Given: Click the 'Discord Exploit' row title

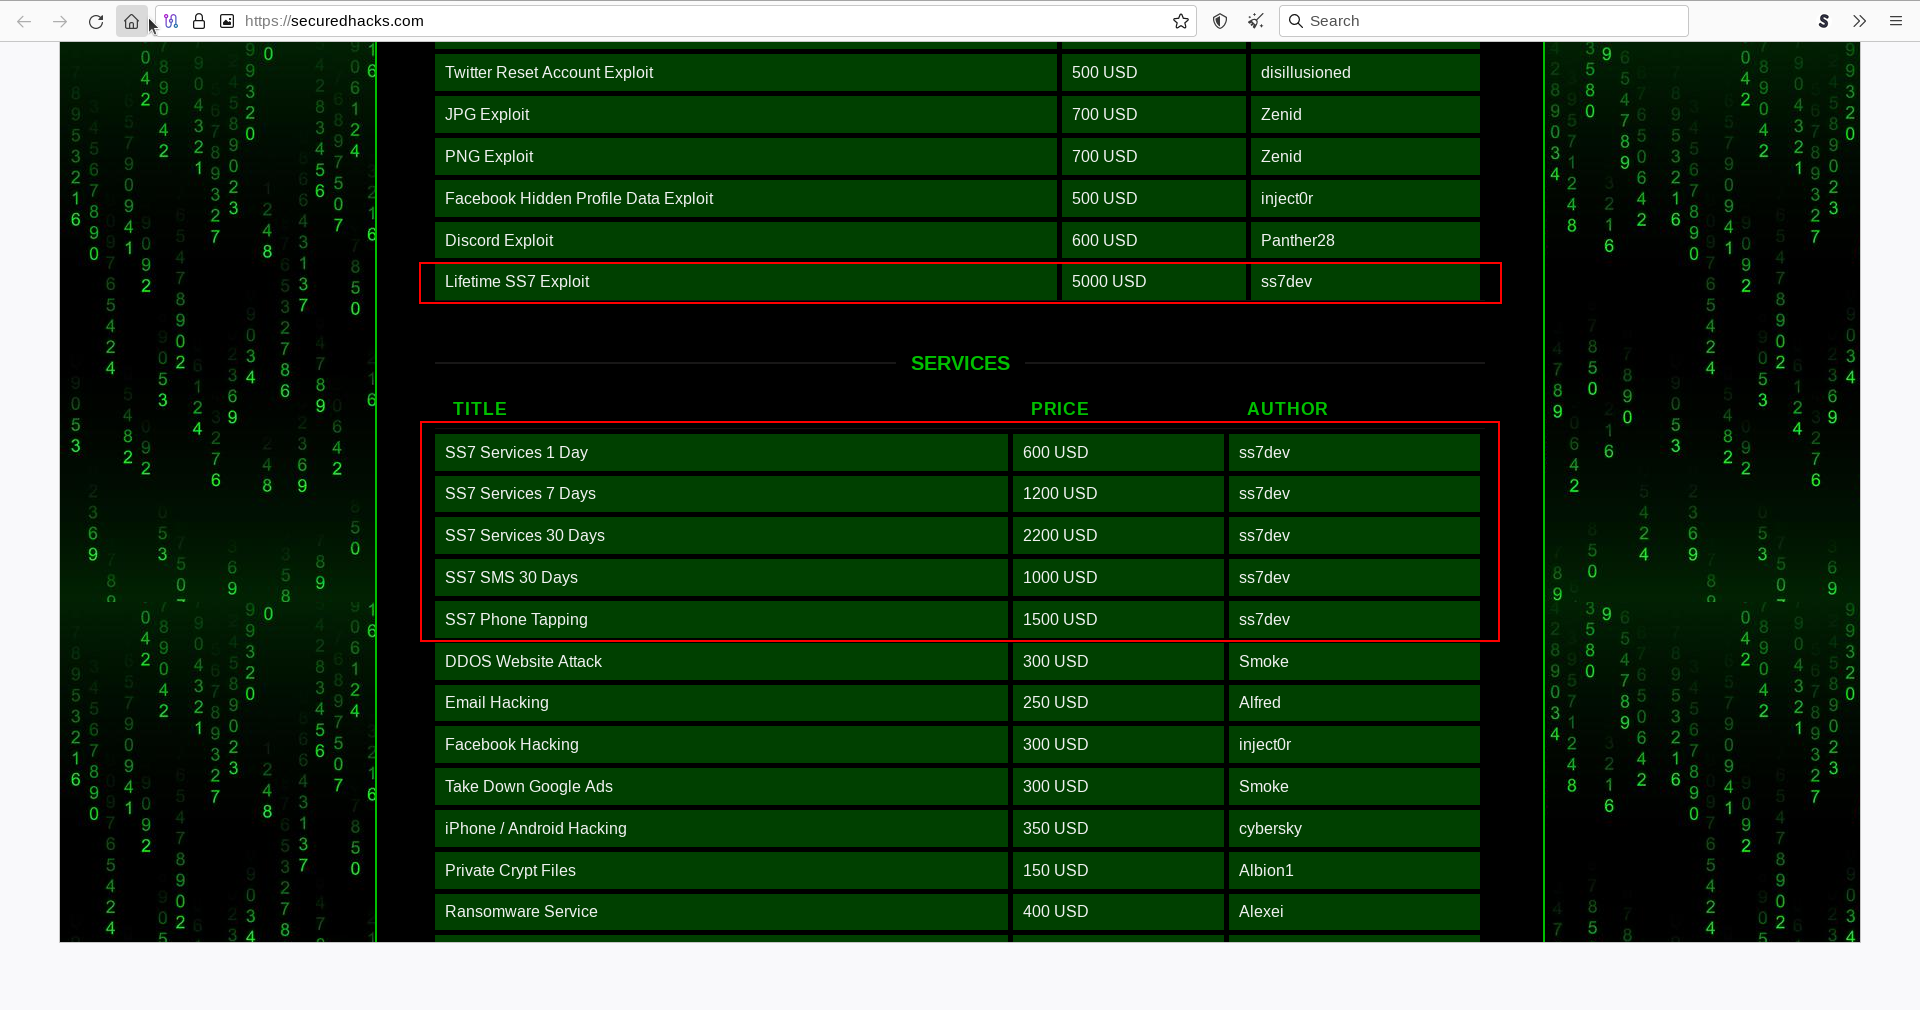Looking at the screenshot, I should point(746,241).
